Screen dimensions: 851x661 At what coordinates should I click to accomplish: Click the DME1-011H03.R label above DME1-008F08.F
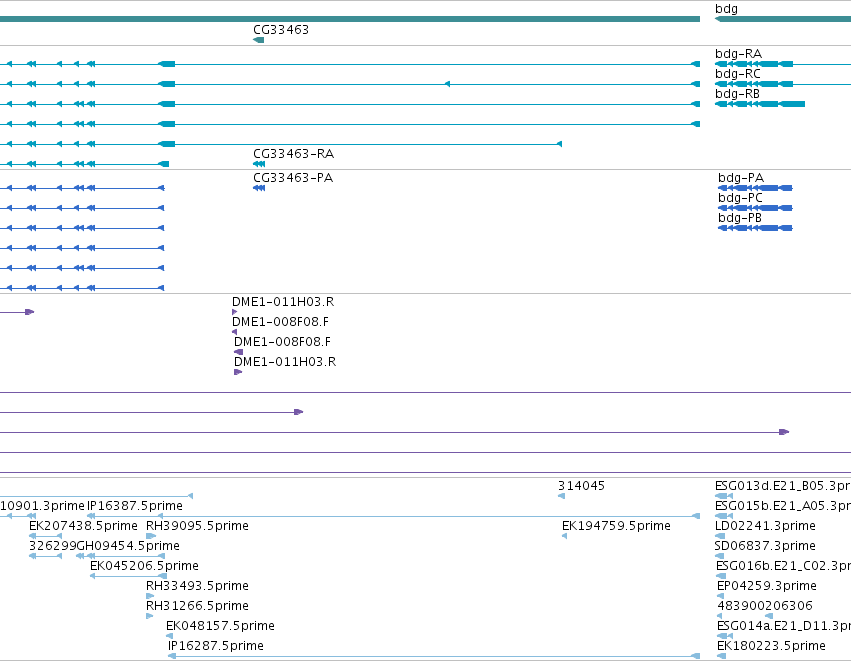coord(283,302)
